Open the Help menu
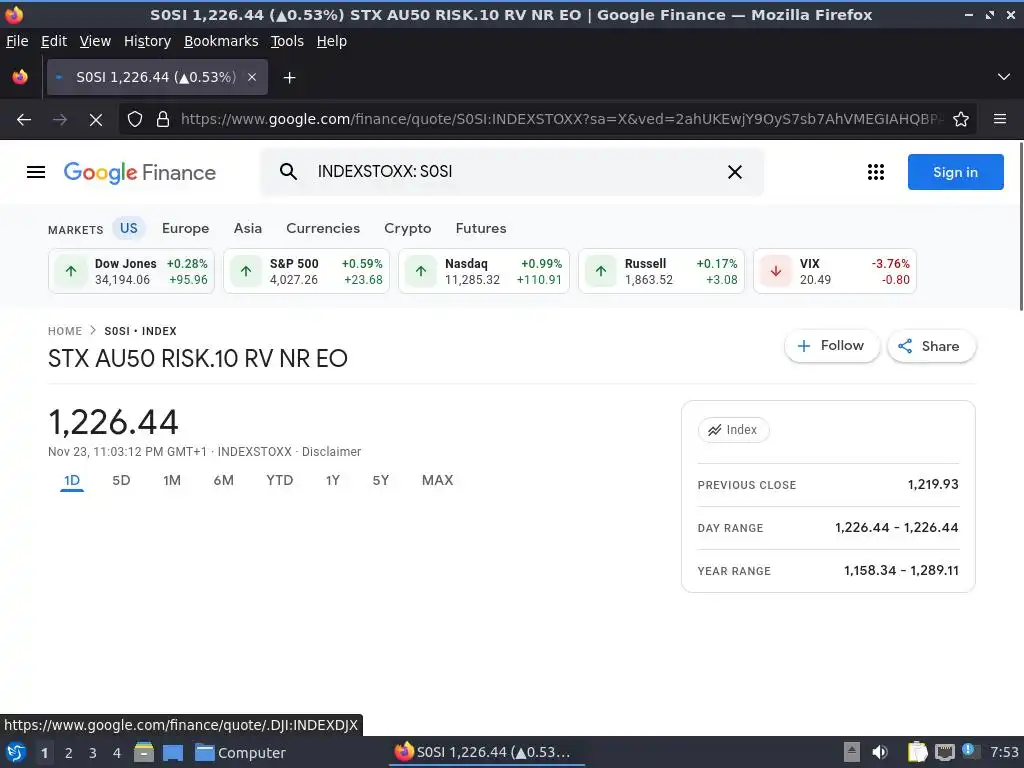This screenshot has width=1024, height=768. (x=332, y=41)
